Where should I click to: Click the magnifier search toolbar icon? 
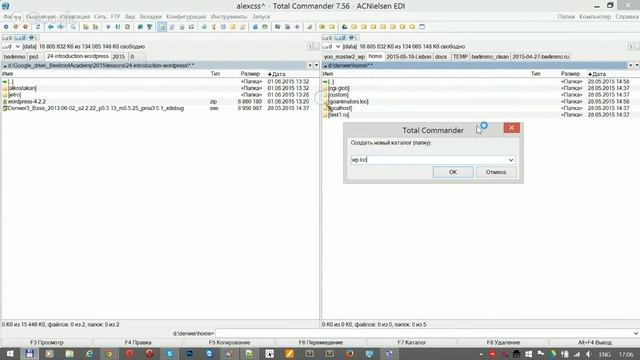73,27
